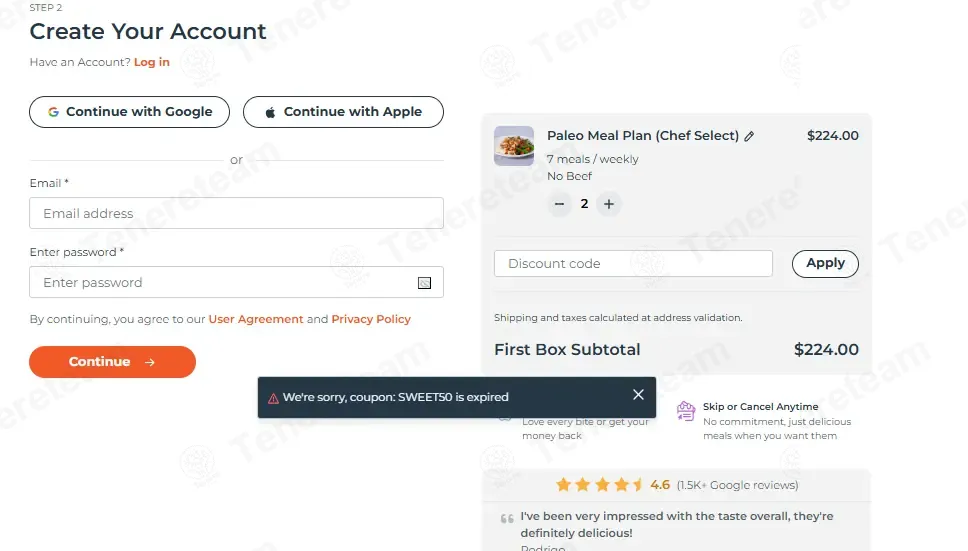Screen dimensions: 968x551
Task: Click the orange Continue button
Action: point(112,362)
